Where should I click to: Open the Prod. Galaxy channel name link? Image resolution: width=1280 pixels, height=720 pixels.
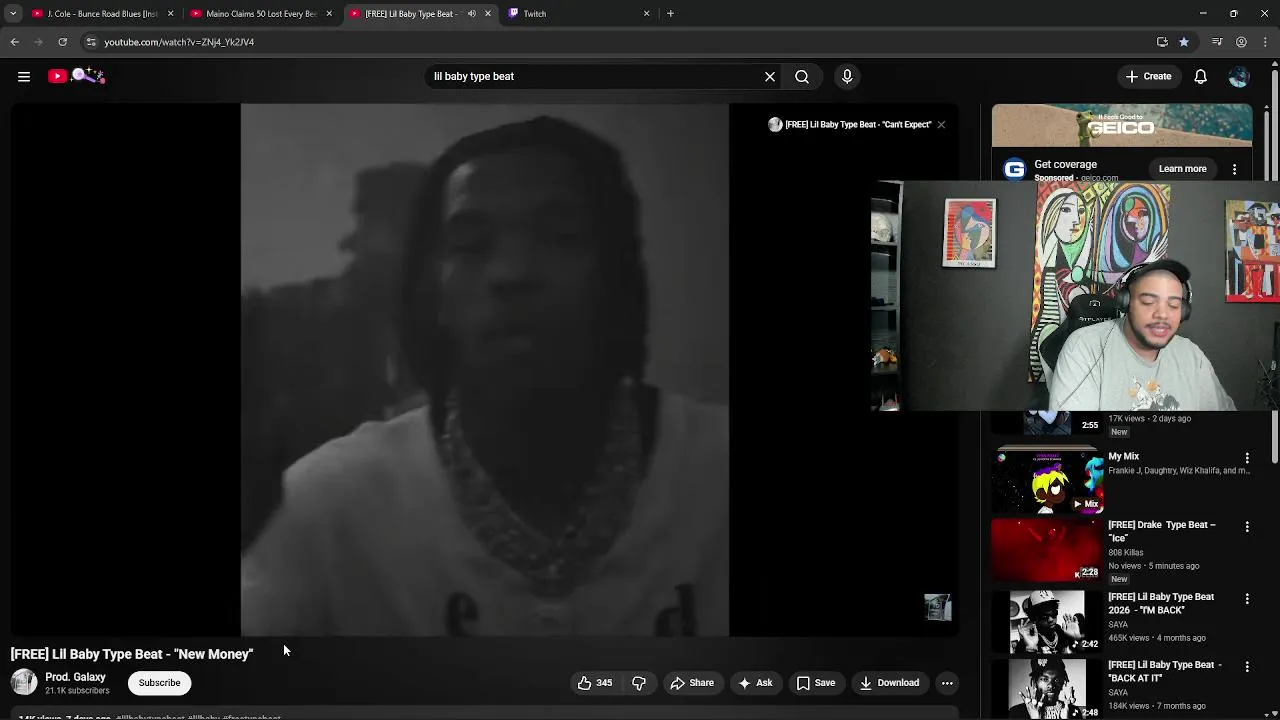pyautogui.click(x=75, y=677)
